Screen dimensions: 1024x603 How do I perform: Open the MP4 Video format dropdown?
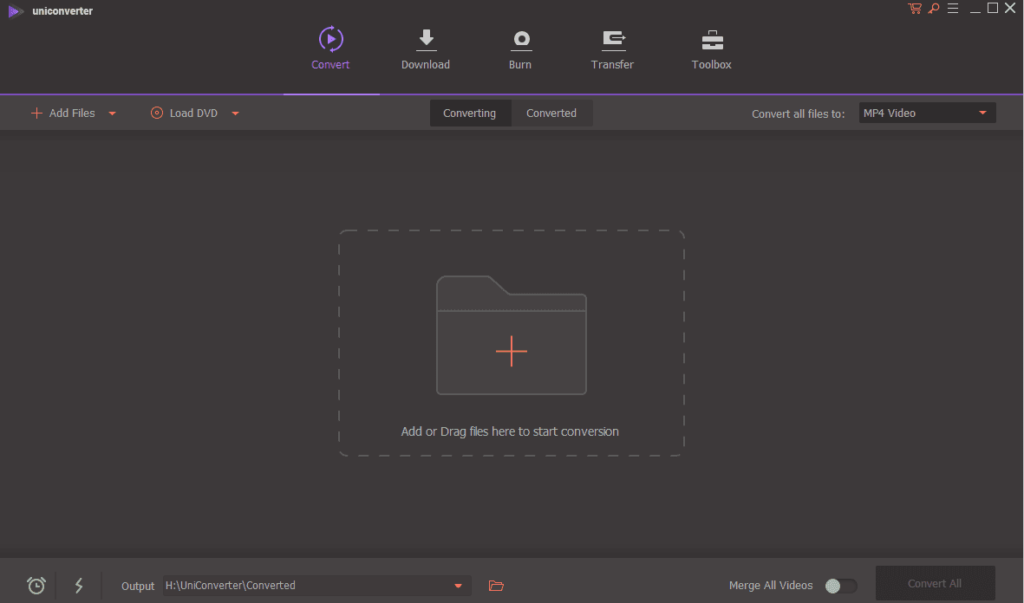point(927,113)
